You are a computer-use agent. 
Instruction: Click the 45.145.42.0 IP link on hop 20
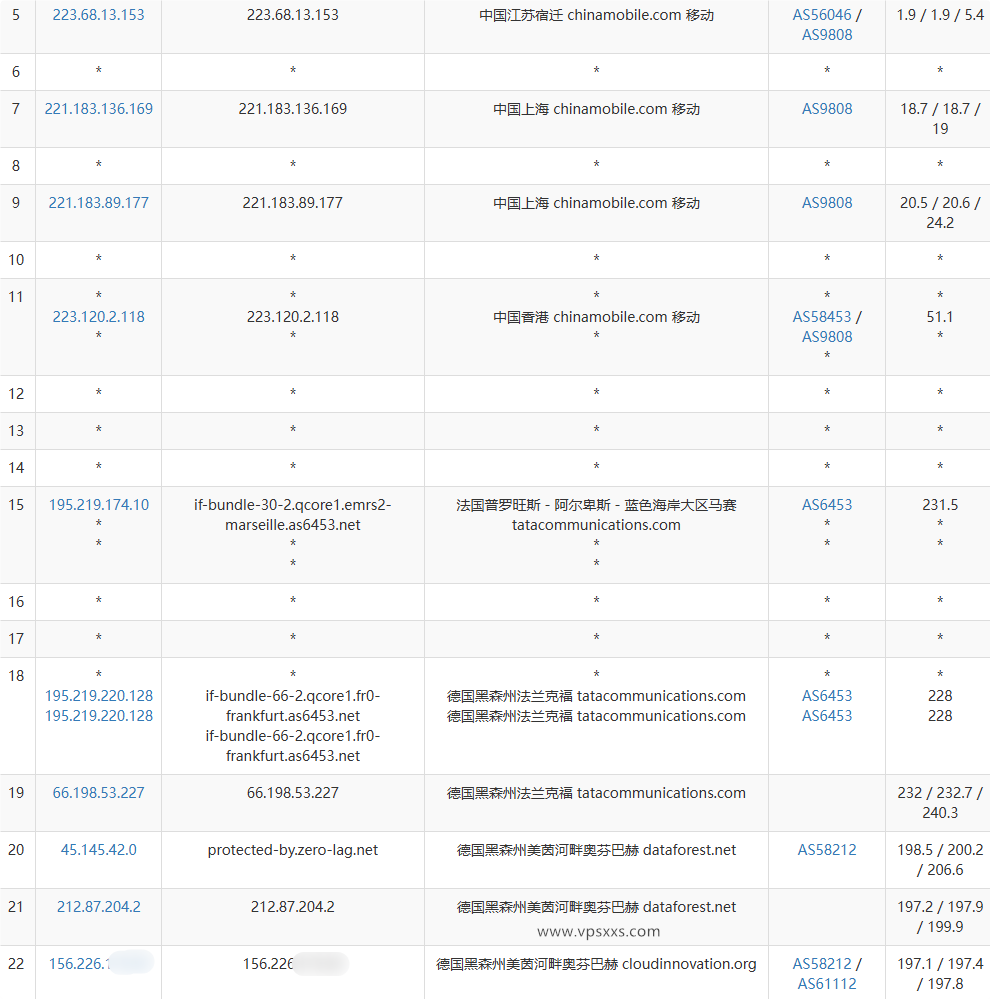(x=97, y=849)
